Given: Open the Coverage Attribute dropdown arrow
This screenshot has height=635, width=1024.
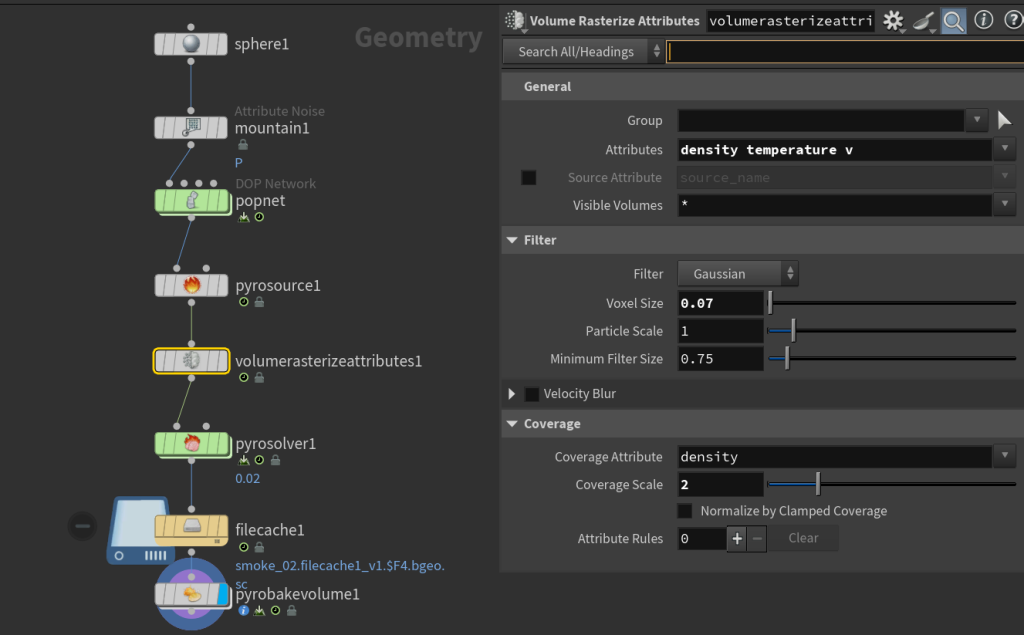Looking at the screenshot, I should (1004, 457).
